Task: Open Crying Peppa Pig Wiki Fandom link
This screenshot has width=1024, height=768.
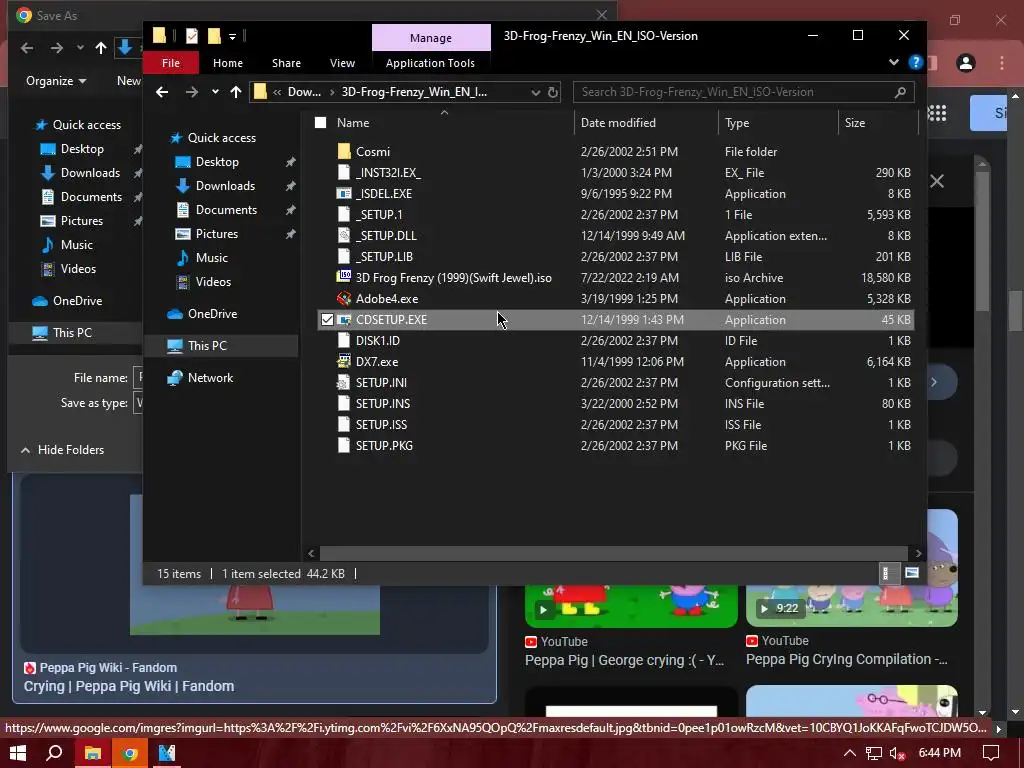Action: [x=129, y=686]
